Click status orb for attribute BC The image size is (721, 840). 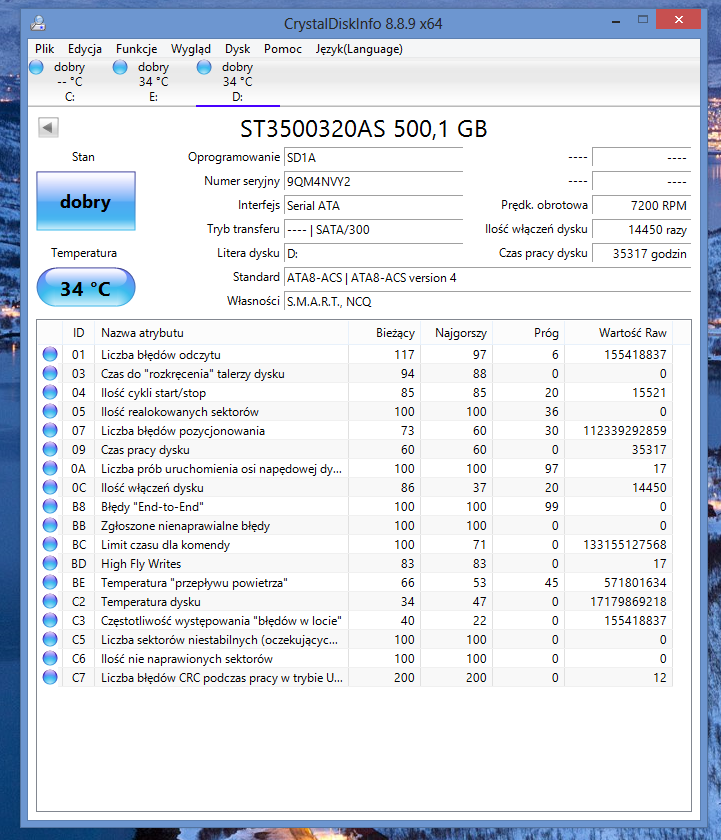[x=50, y=544]
